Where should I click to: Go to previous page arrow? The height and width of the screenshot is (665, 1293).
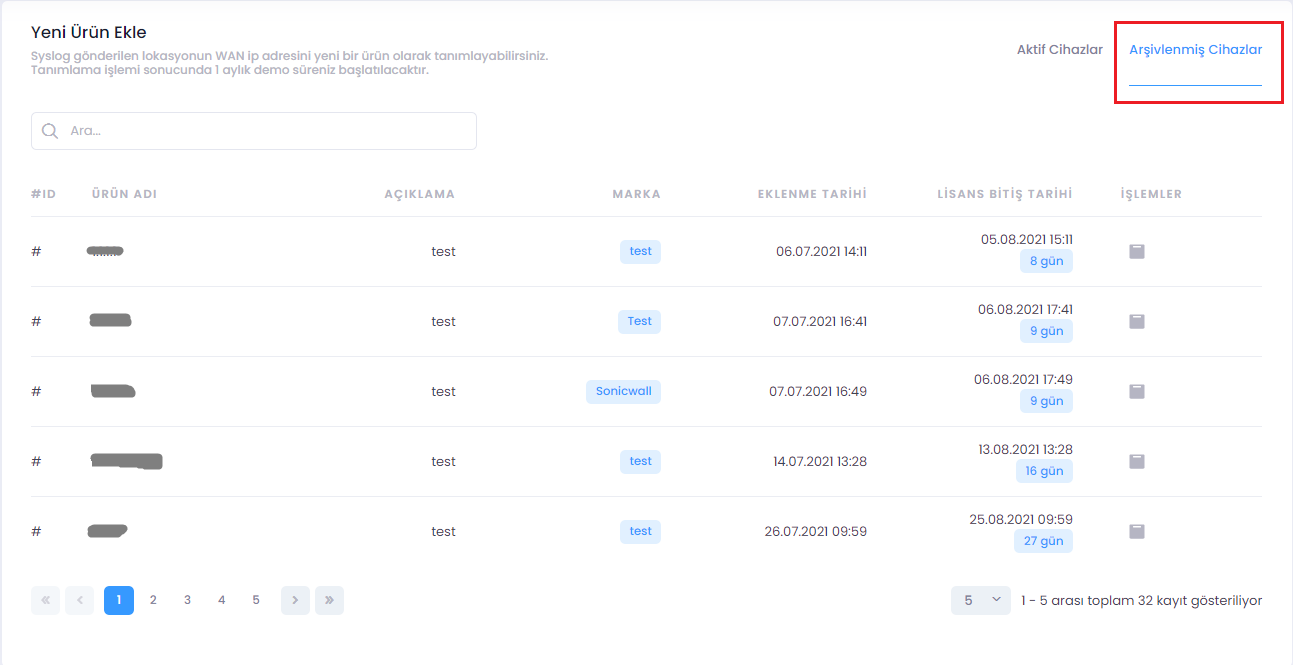(x=80, y=600)
